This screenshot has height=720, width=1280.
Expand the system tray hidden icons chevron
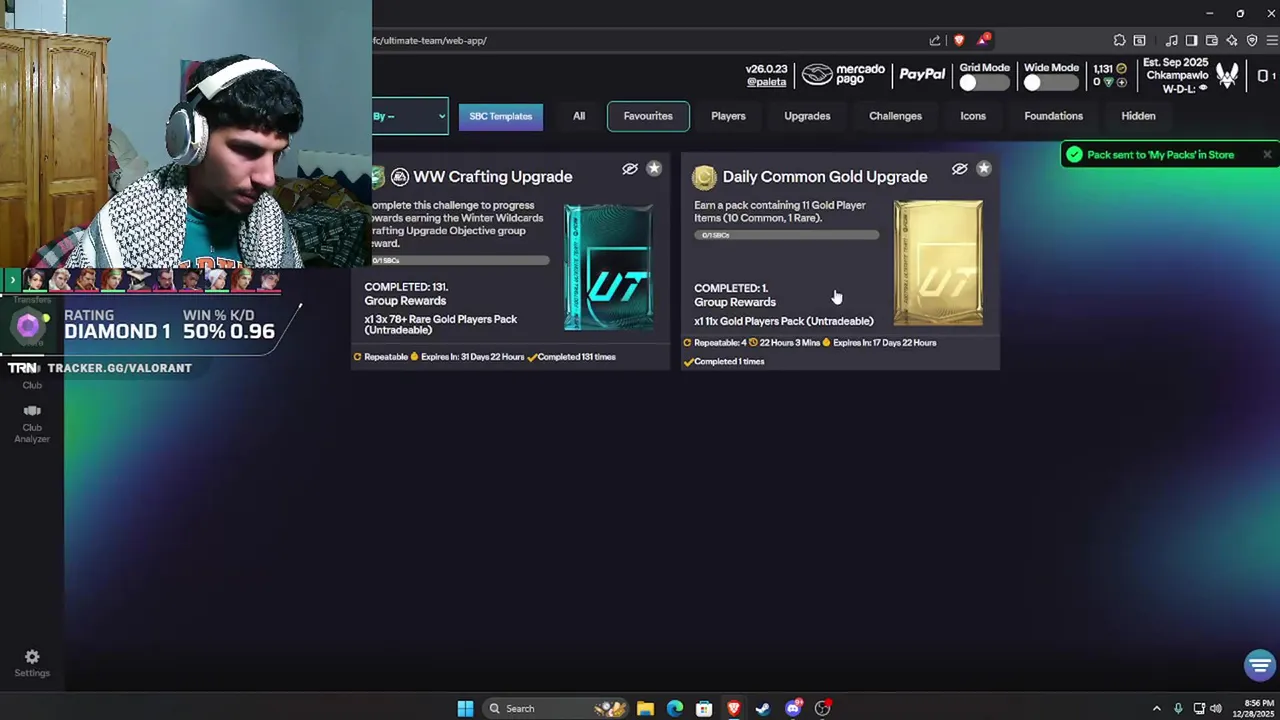click(x=1156, y=708)
